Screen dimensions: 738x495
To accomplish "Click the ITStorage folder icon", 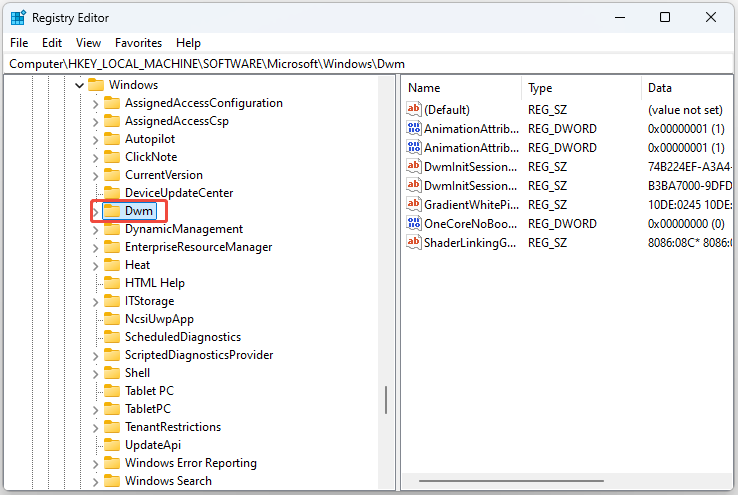I will coord(112,300).
